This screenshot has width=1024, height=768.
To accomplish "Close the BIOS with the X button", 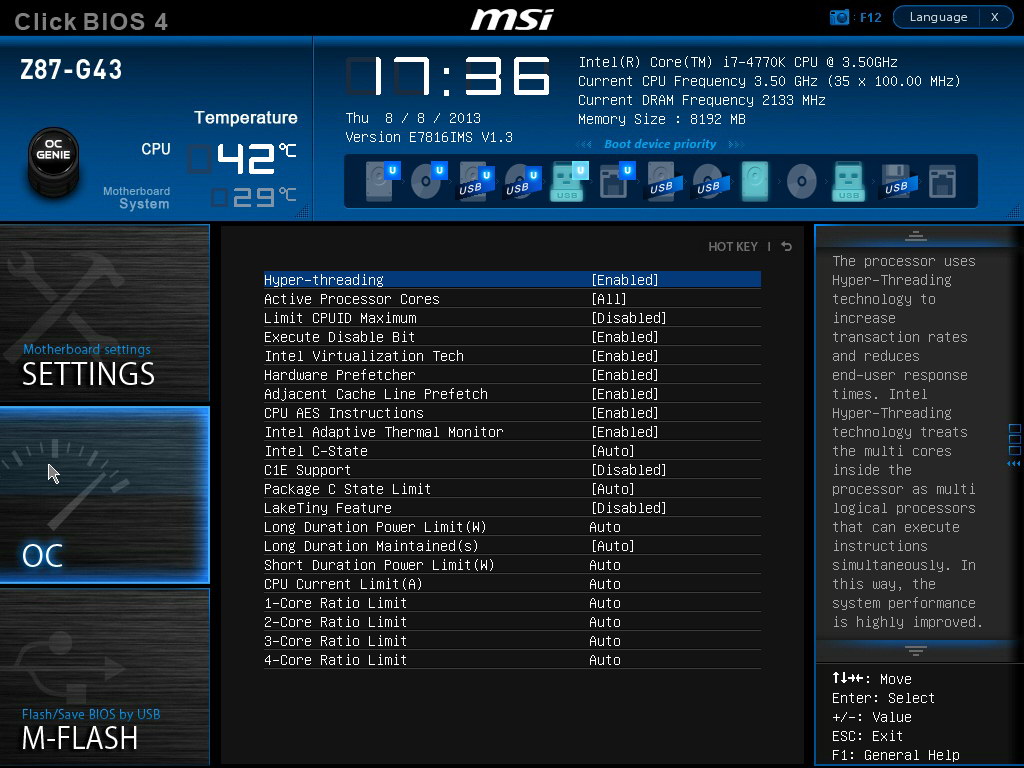I will [995, 17].
